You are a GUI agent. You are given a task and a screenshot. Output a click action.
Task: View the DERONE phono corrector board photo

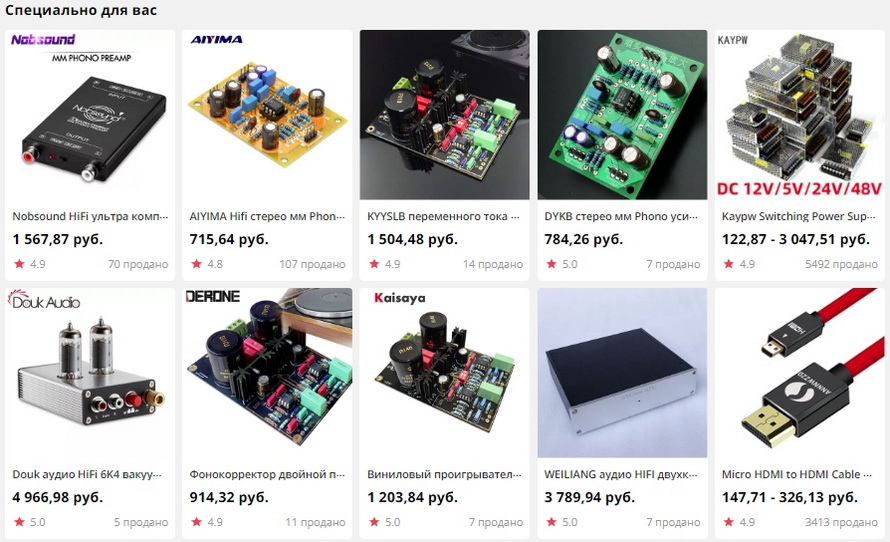pos(267,373)
